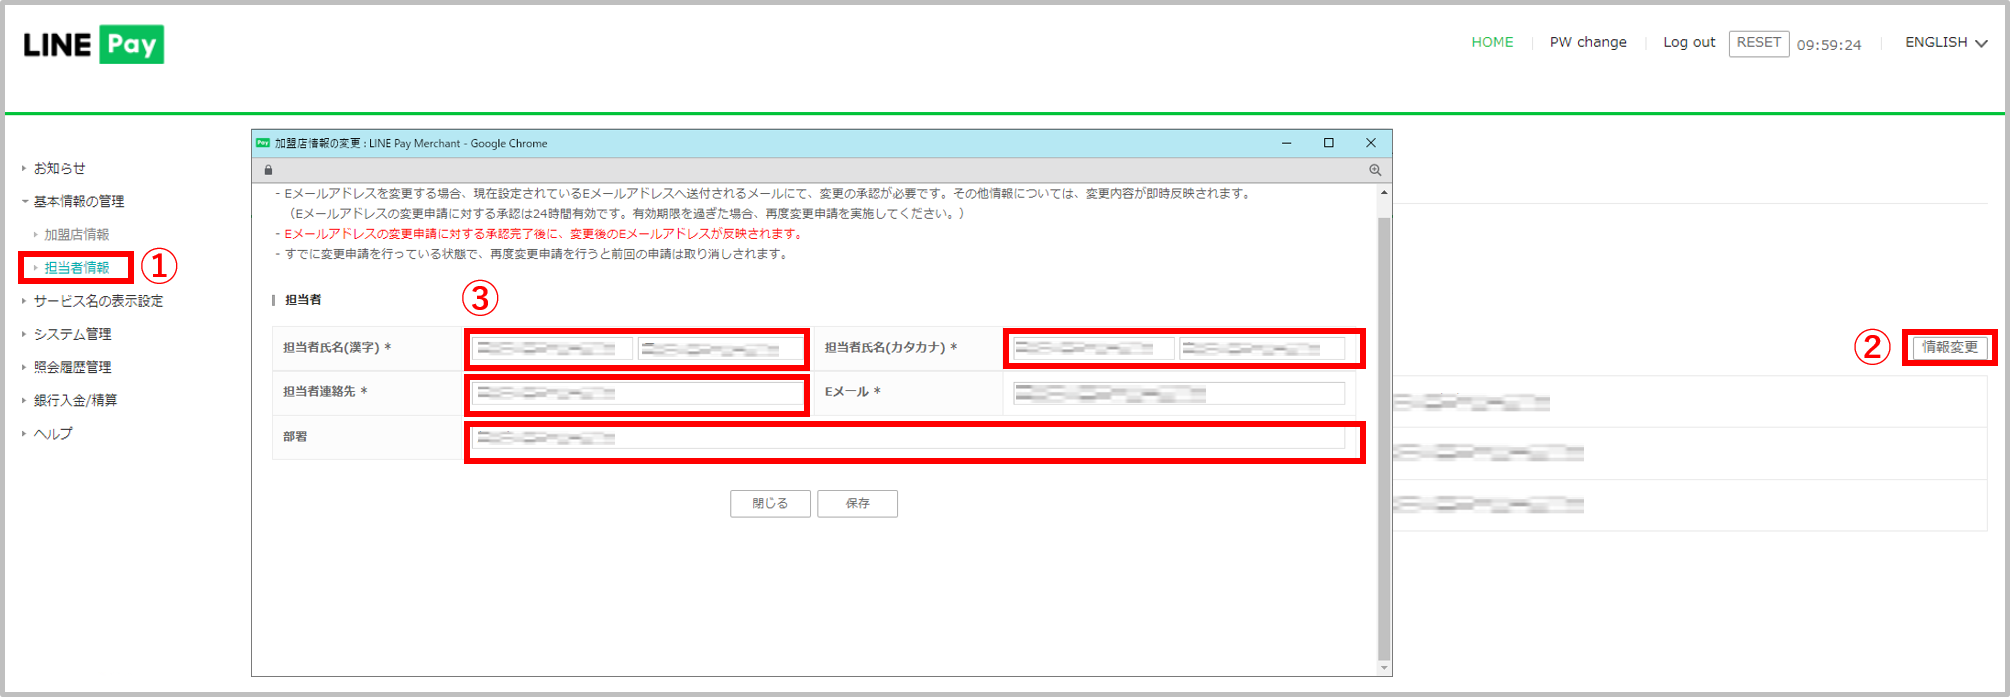
Task: Go to PW change page
Action: point(1588,42)
